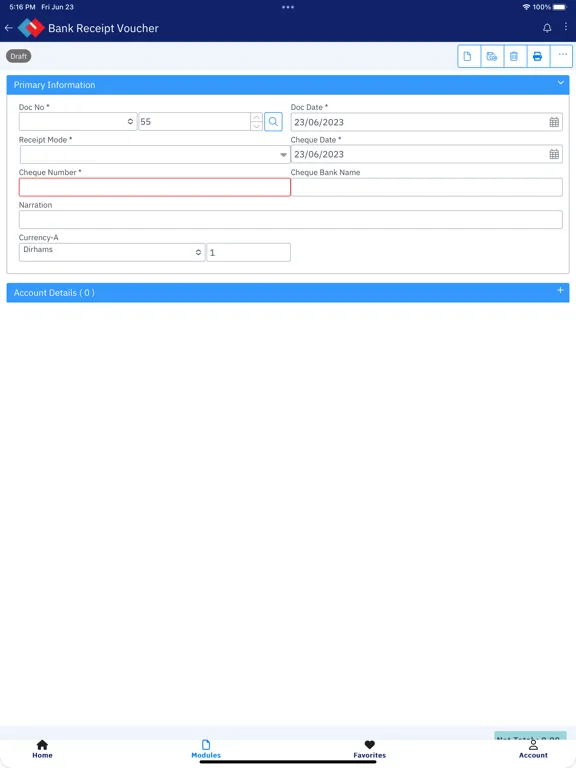Click the Draft status badge
Screen dimensions: 576x768
point(19,56)
